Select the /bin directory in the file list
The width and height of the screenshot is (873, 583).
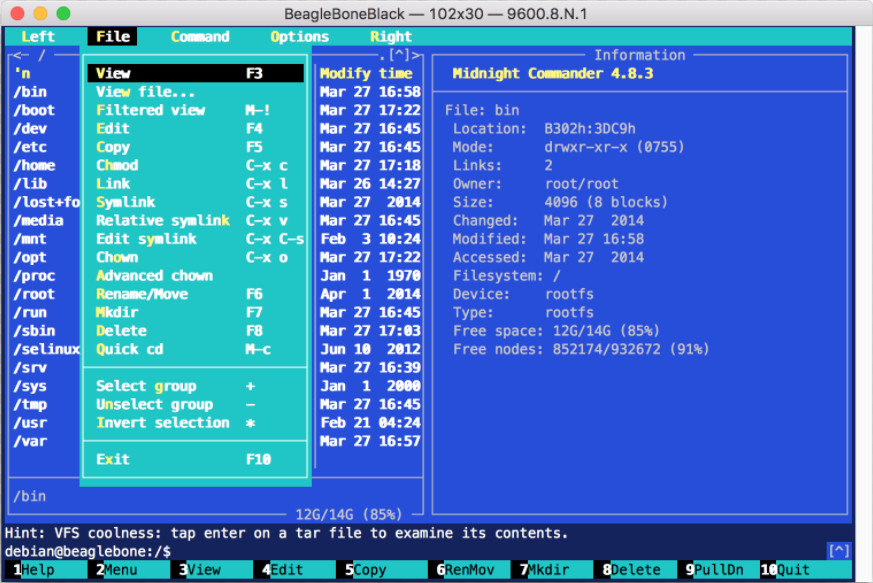point(31,91)
